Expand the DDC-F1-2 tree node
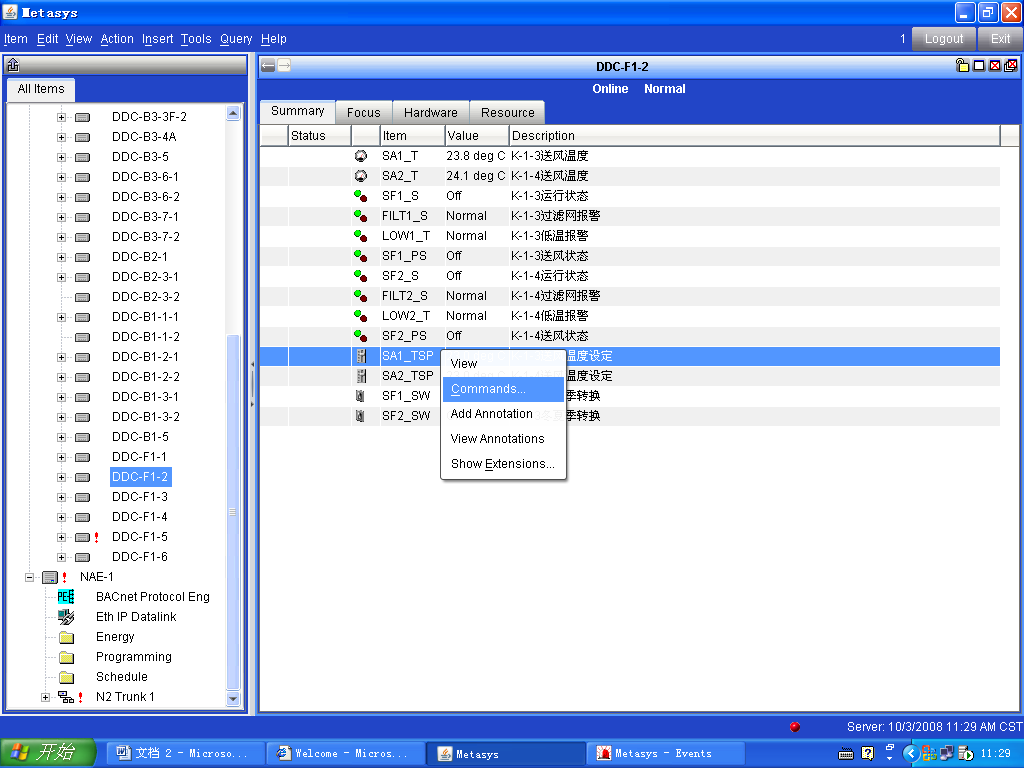The height and width of the screenshot is (768, 1024). pyautogui.click(x=61, y=477)
